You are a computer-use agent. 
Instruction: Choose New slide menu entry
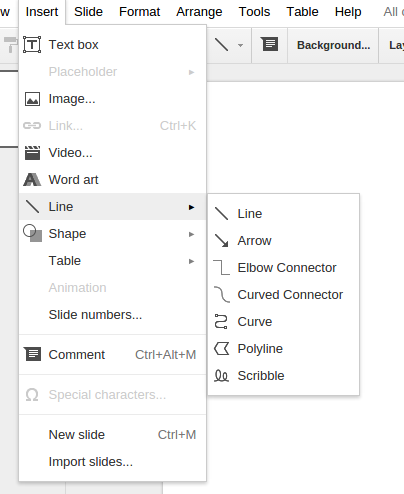tap(112, 435)
